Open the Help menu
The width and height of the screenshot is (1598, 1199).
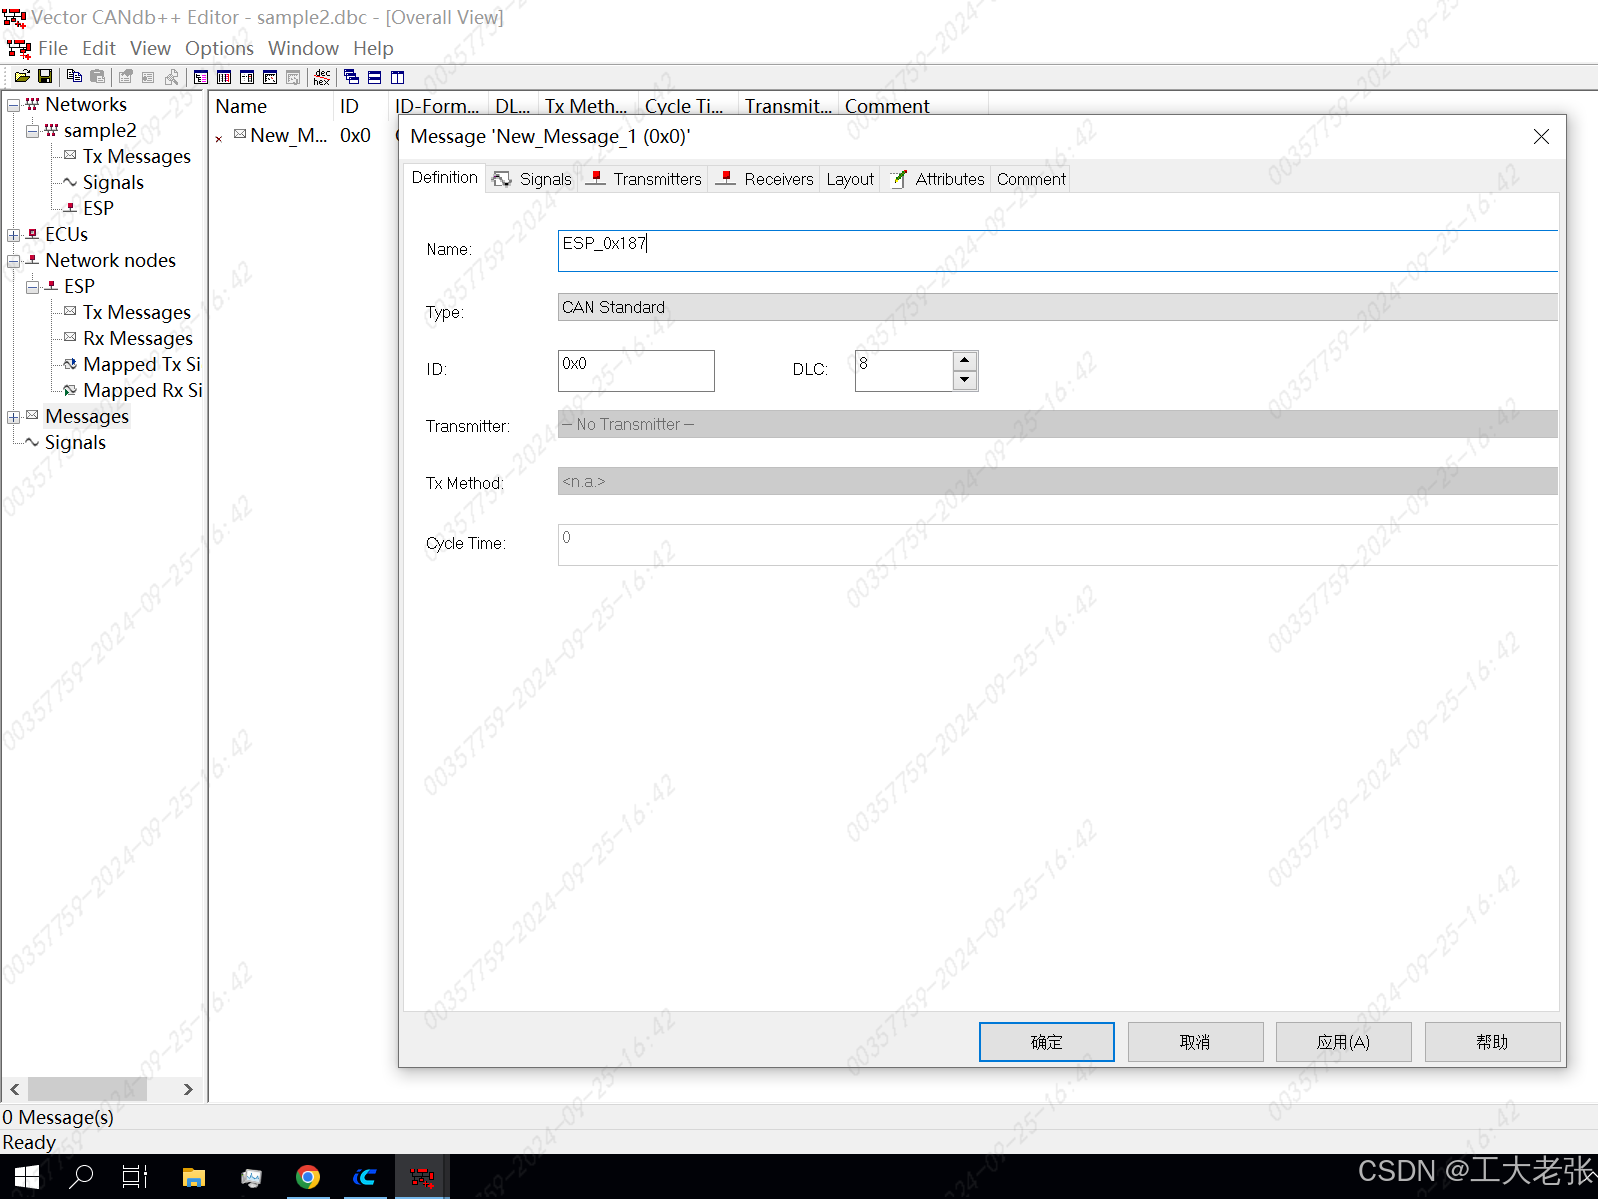[x=373, y=48]
